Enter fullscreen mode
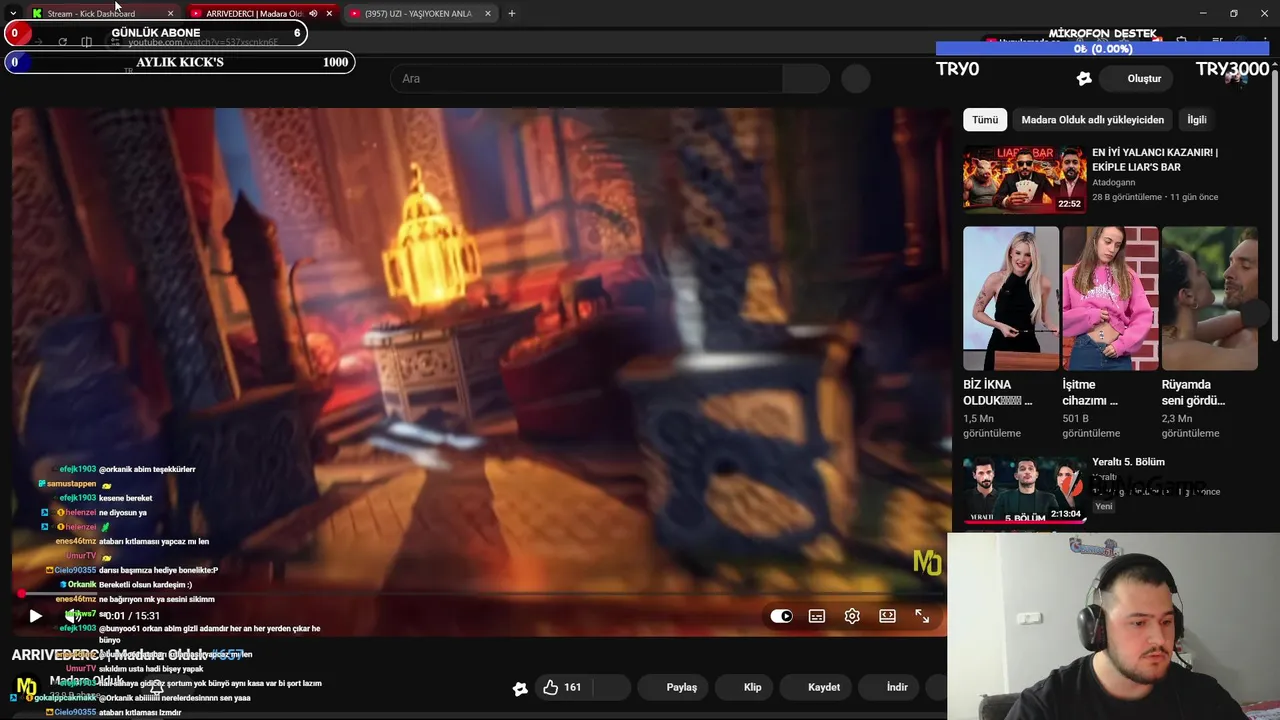The height and width of the screenshot is (720, 1280). point(922,616)
